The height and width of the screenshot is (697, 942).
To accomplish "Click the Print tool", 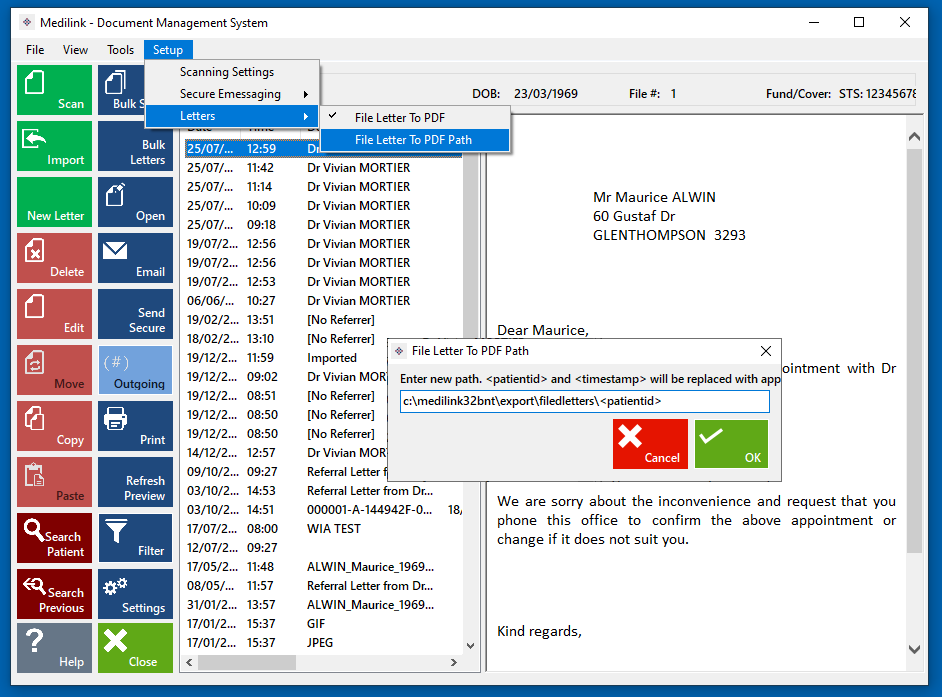I will (x=135, y=425).
